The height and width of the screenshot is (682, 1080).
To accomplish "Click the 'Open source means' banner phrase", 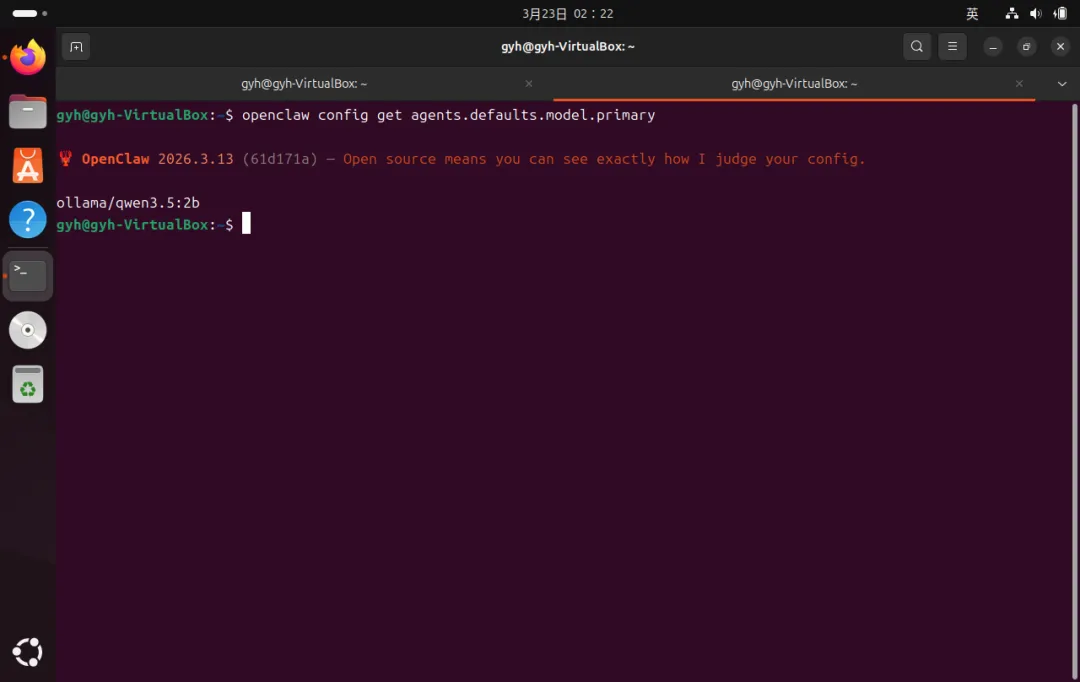I will (x=415, y=158).
